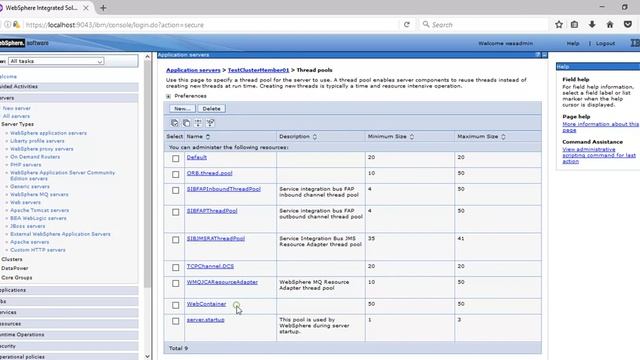Select the SIBFAPInboundThreadPool checkbox
Viewport: 640px width, 360px height.
pyautogui.click(x=176, y=190)
